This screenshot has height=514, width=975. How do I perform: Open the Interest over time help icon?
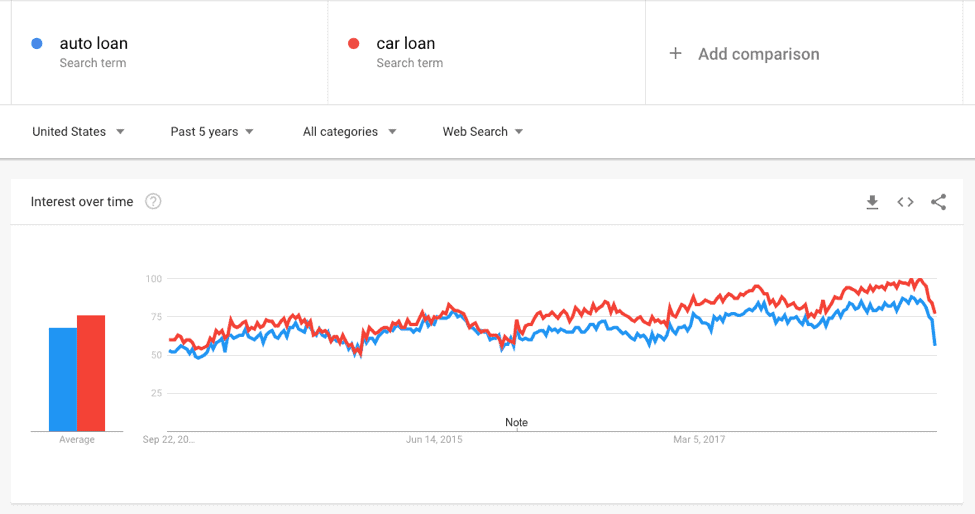tap(153, 201)
